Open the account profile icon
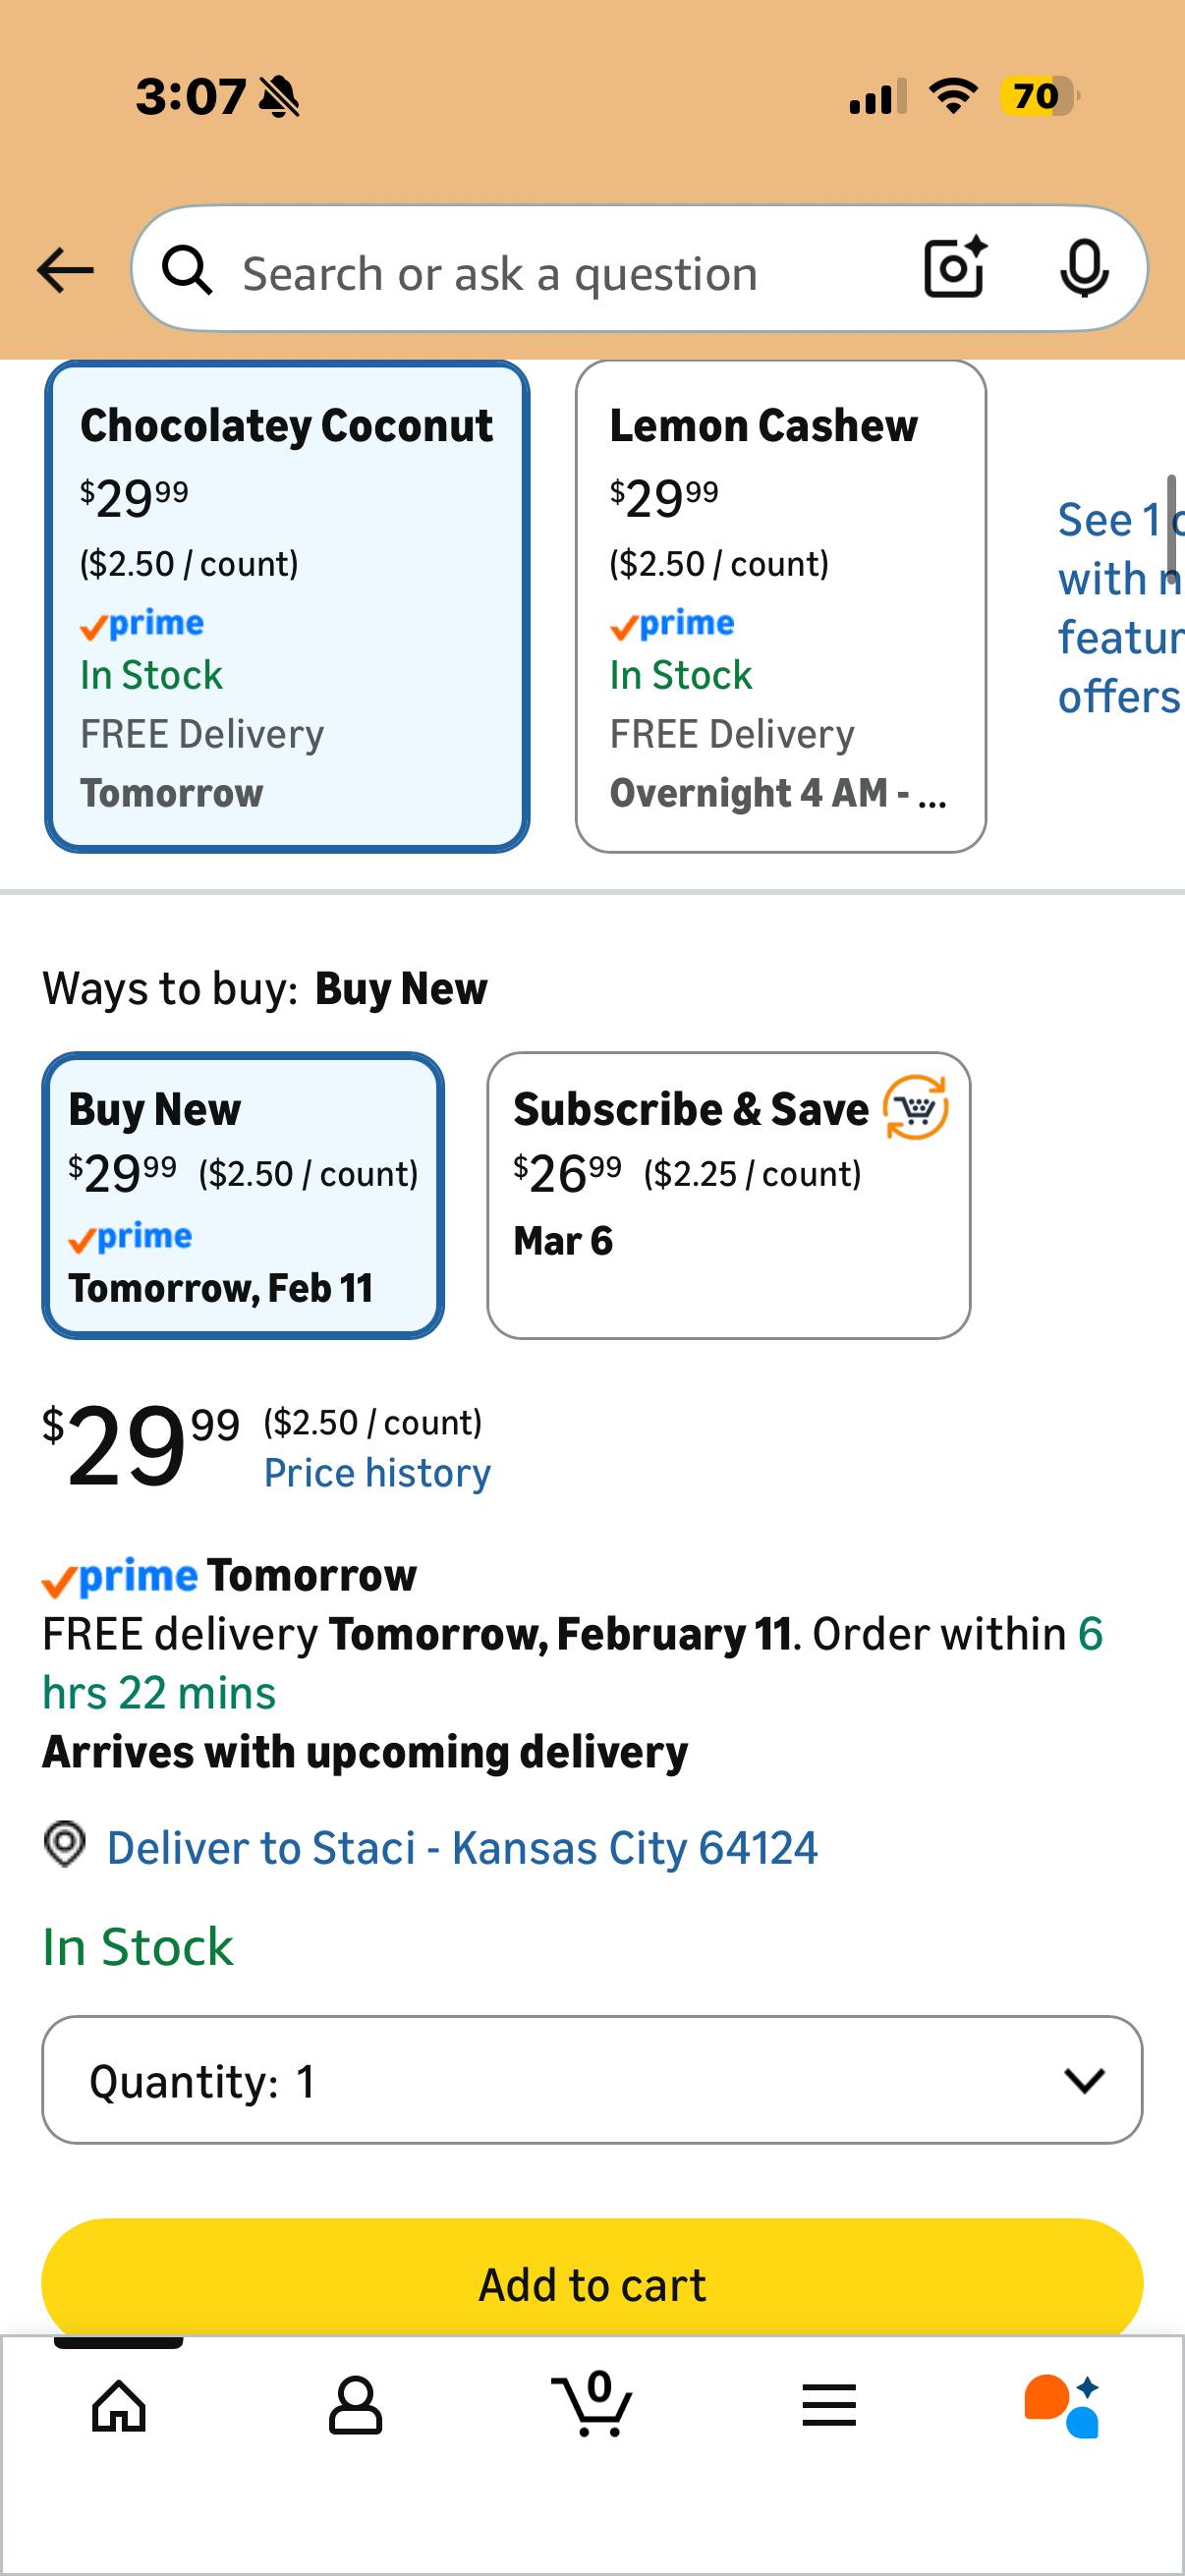Viewport: 1185px width, 2576px height. coord(356,2406)
